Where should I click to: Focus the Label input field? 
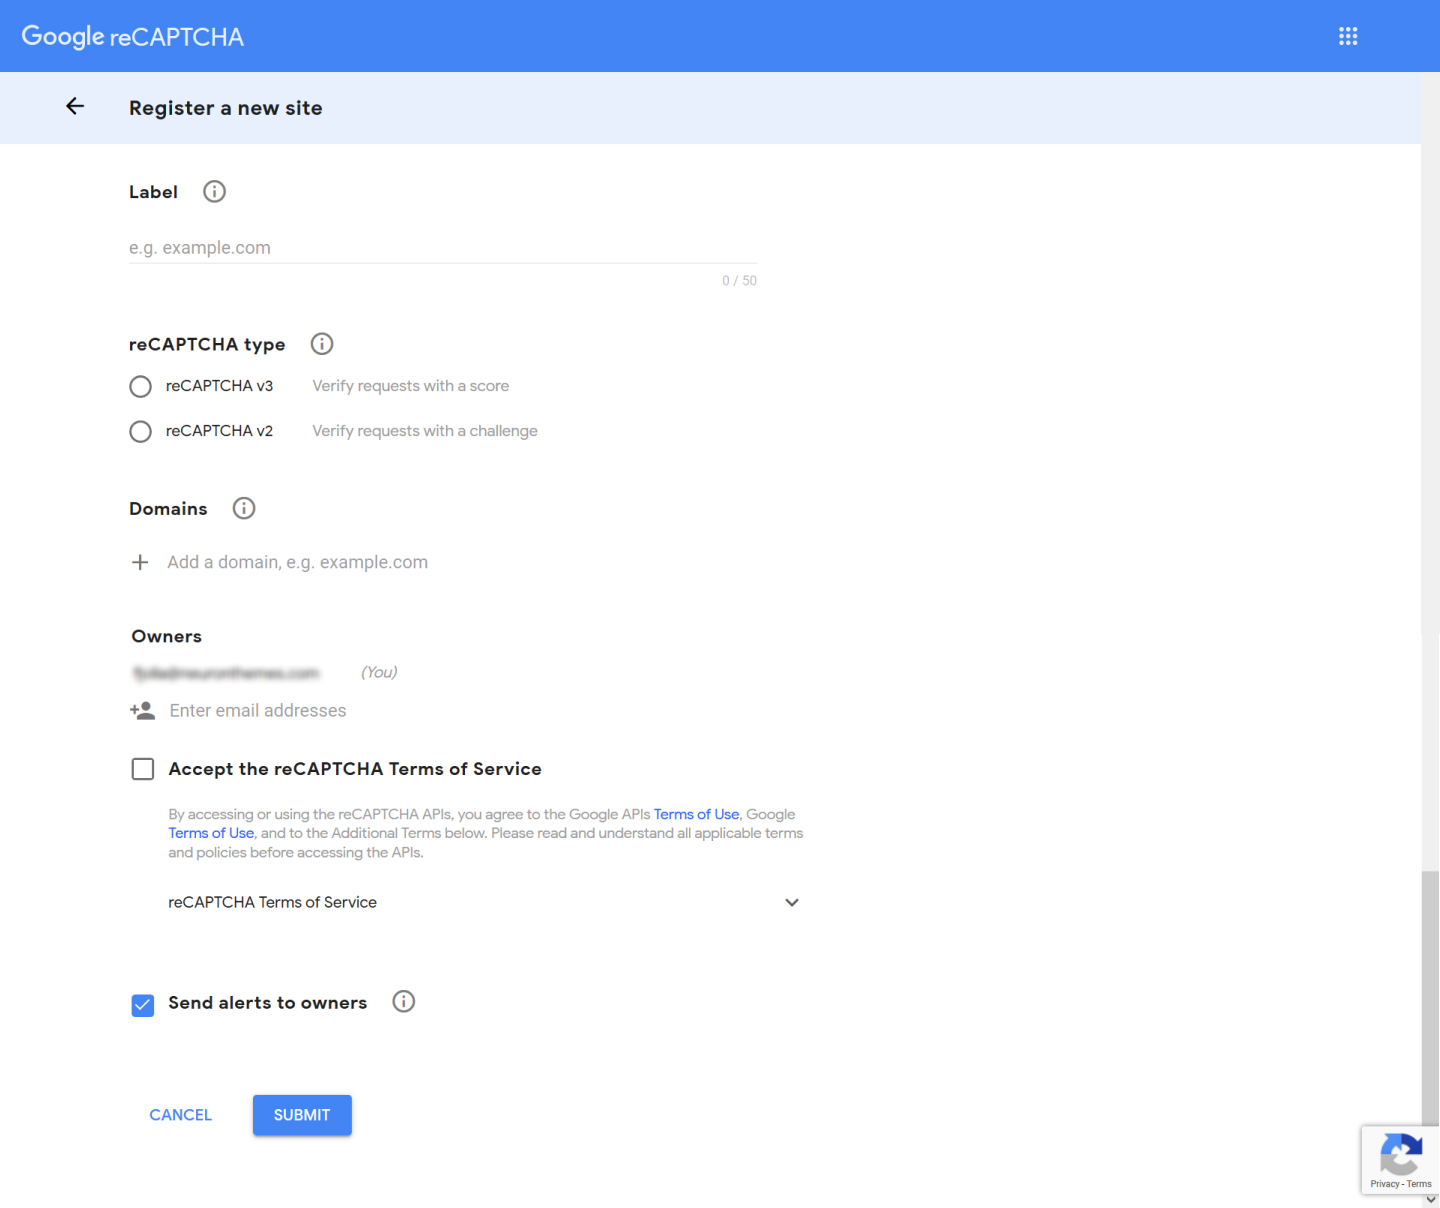tap(443, 247)
